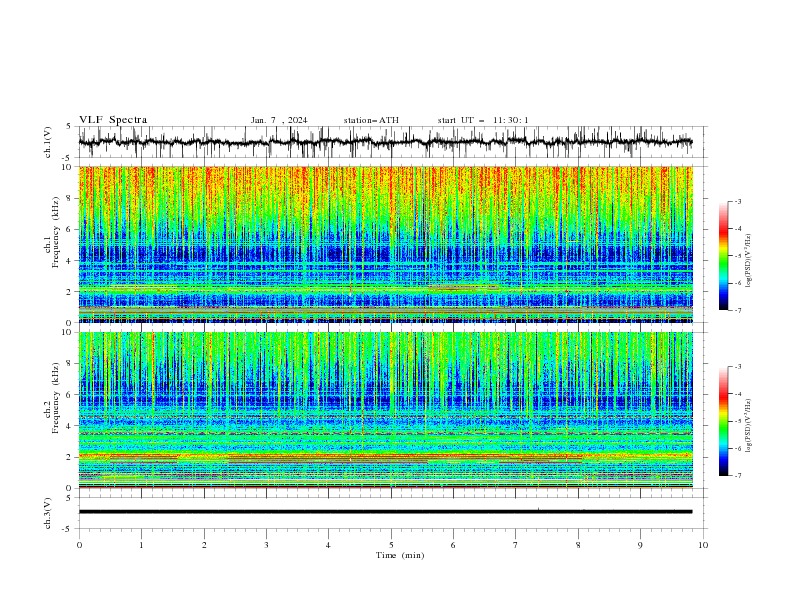Click the lower colorbar 'log(PSD)(V²/Hz)' label
This screenshot has width=792, height=612.
pyautogui.click(x=748, y=426)
